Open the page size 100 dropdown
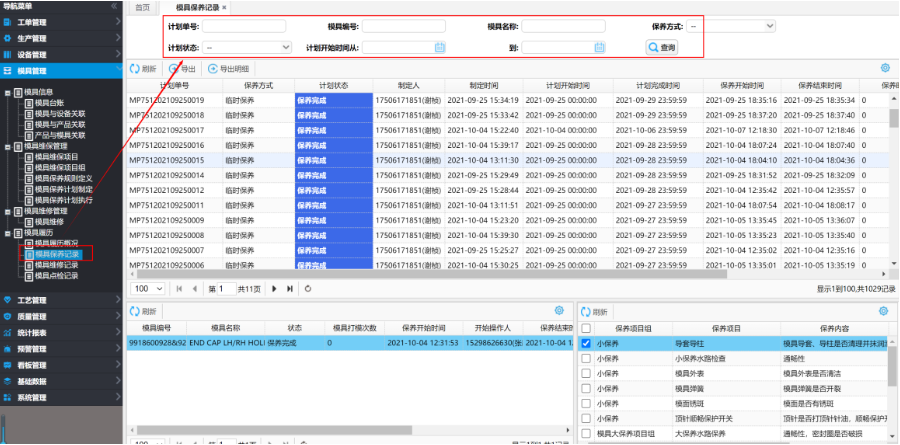The image size is (900, 445). point(148,289)
